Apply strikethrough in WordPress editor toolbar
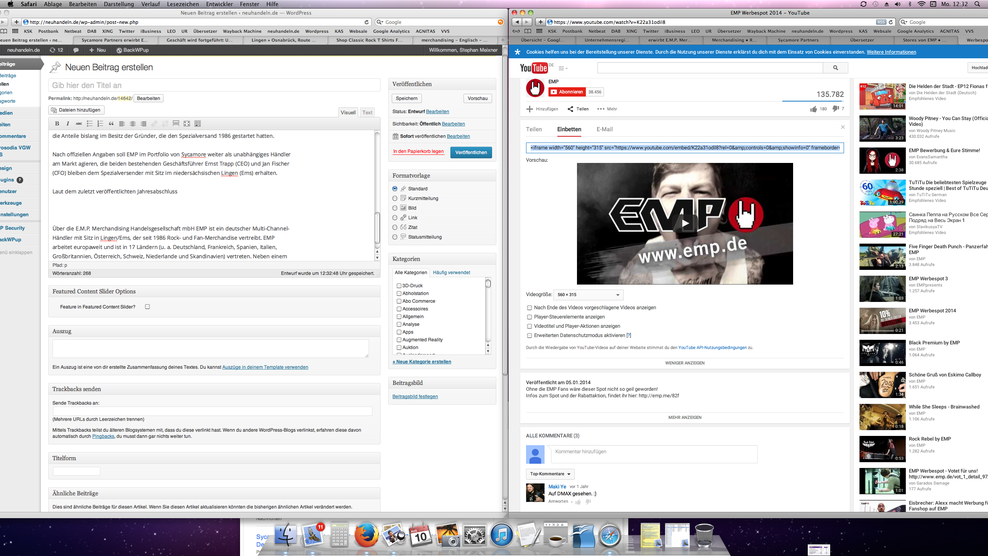This screenshot has width=988, height=556. pyautogui.click(x=79, y=124)
